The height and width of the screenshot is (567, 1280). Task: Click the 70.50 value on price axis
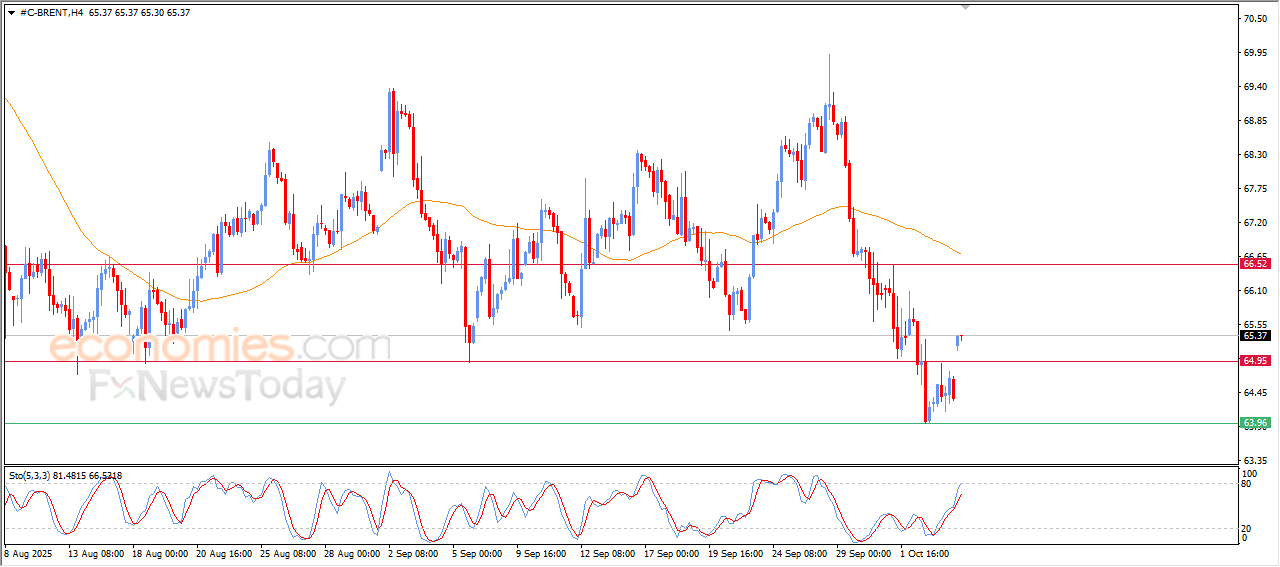1254,19
